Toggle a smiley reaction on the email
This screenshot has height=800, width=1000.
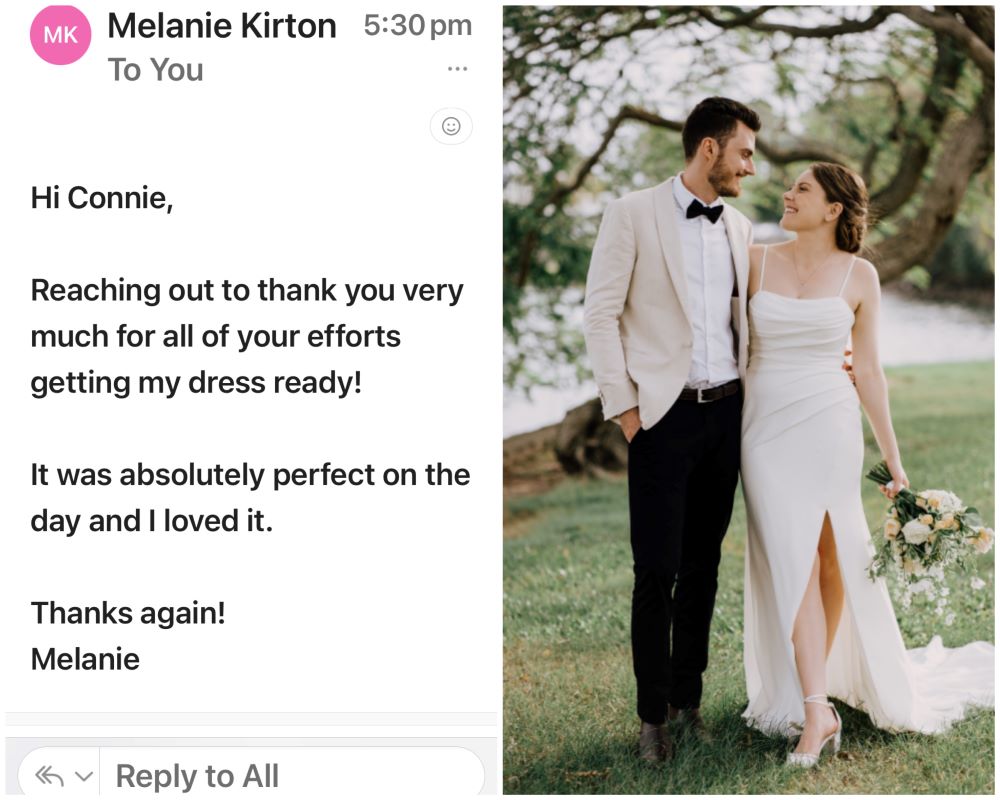pos(451,126)
